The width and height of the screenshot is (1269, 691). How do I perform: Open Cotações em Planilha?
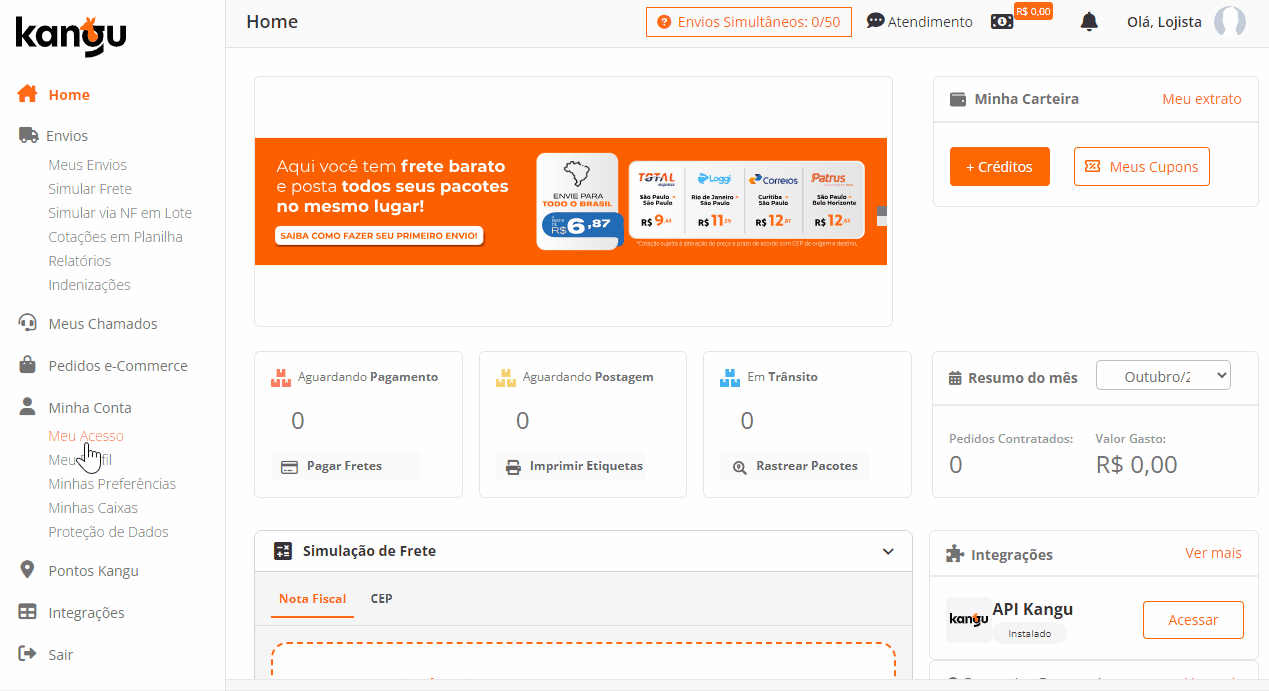tap(115, 237)
